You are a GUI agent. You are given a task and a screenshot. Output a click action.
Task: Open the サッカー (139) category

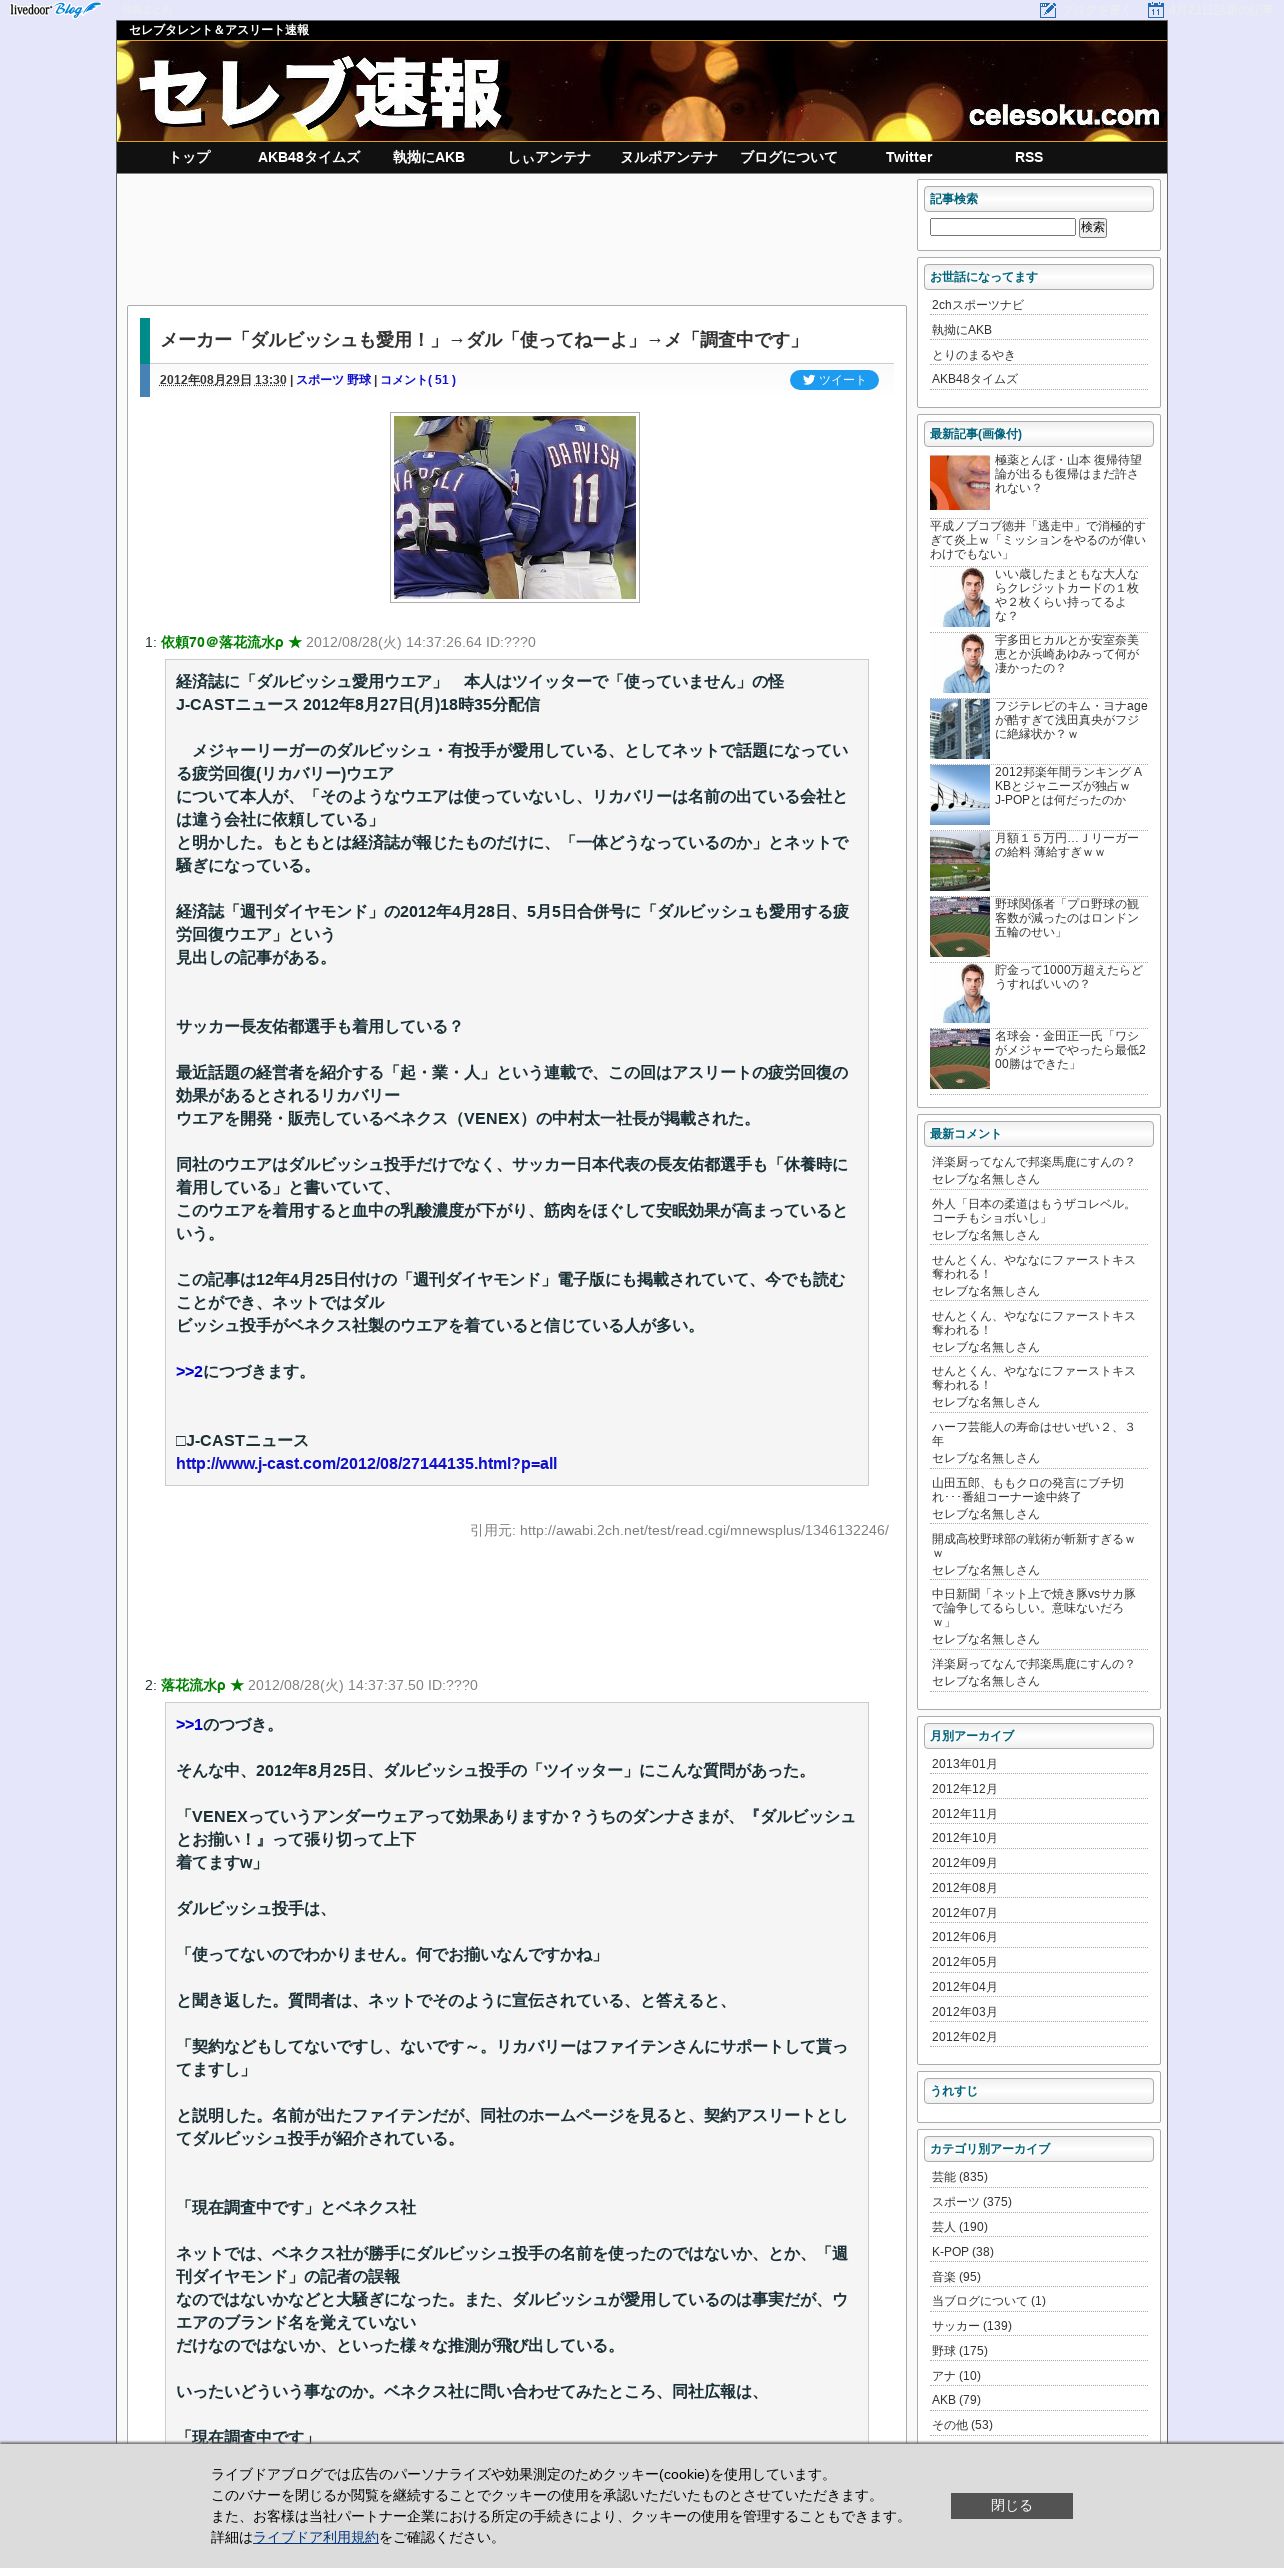[972, 2326]
